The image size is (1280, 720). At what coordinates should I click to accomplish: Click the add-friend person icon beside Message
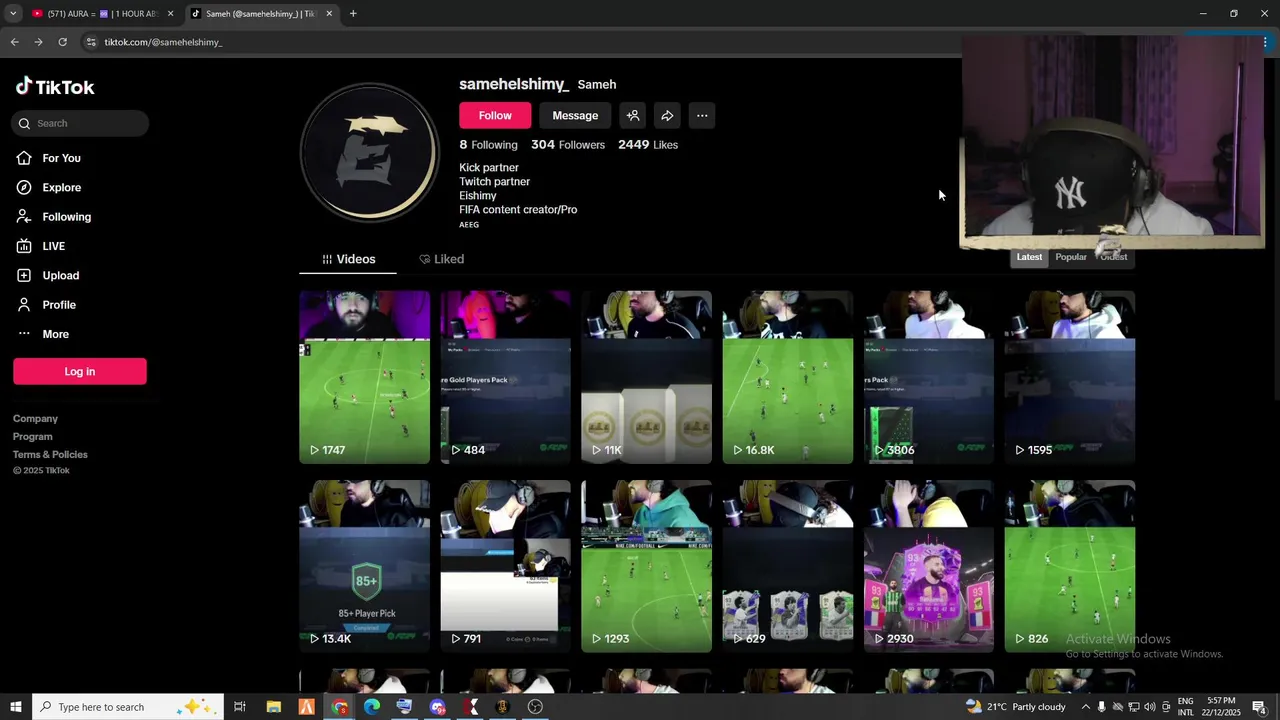633,116
